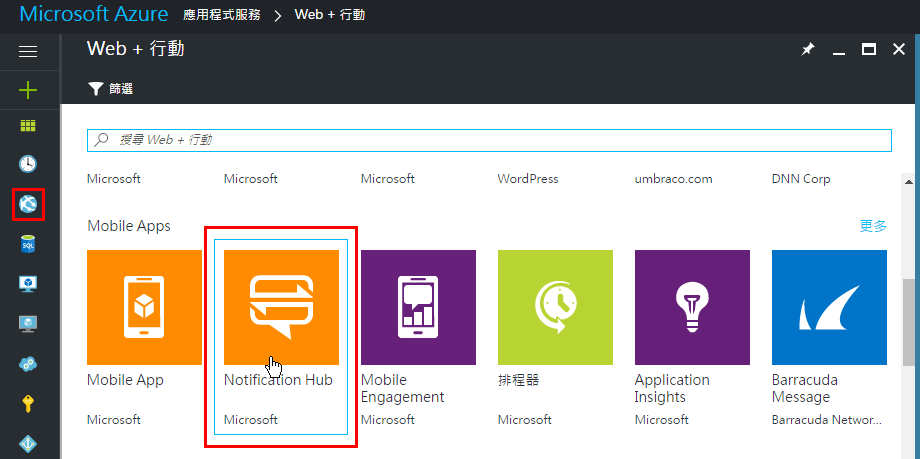This screenshot has width=920, height=459.
Task: Select the Notification Hub tile
Action: tap(281, 338)
